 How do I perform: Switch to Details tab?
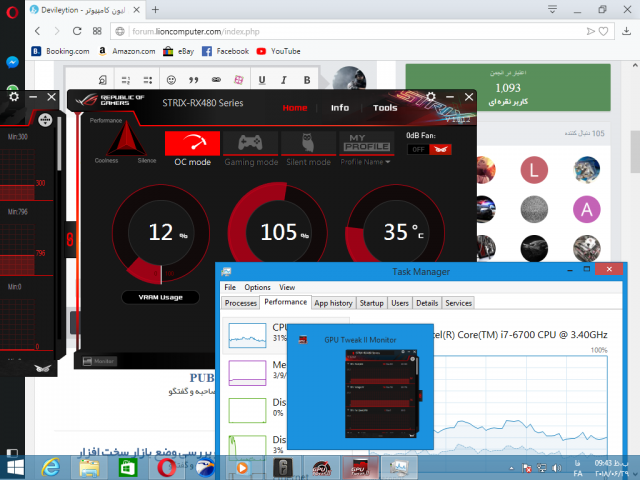click(427, 303)
